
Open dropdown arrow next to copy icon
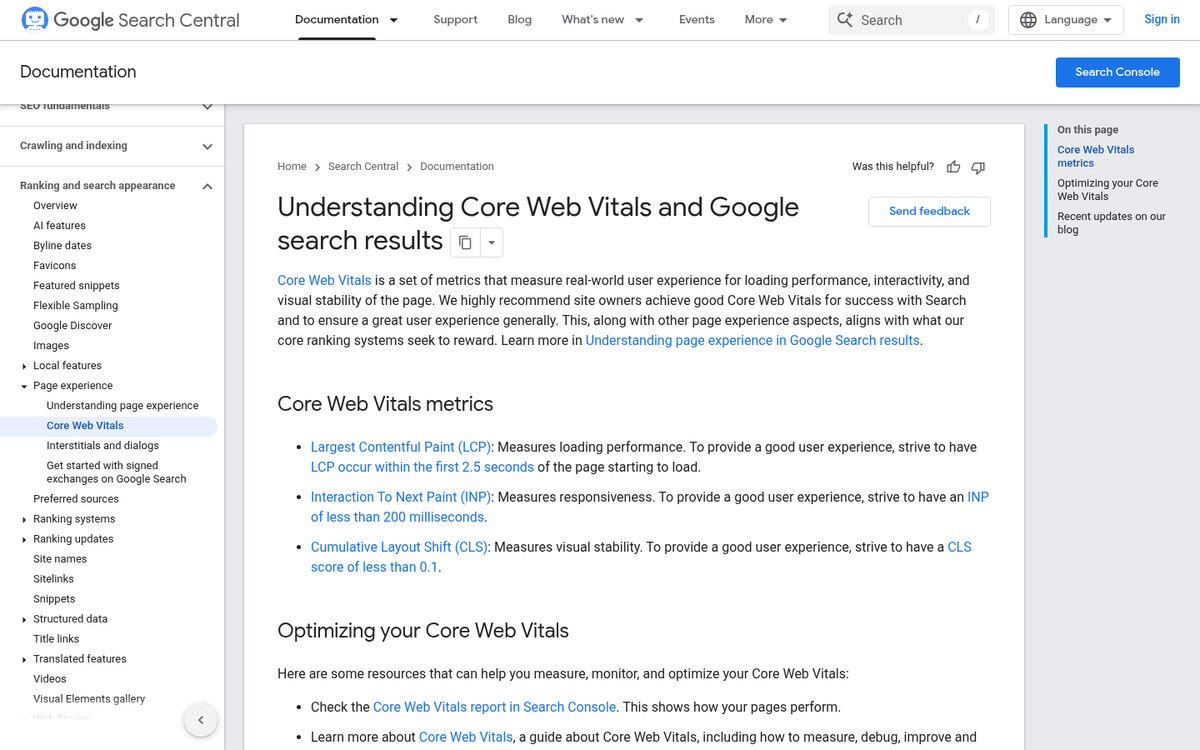tap(490, 242)
